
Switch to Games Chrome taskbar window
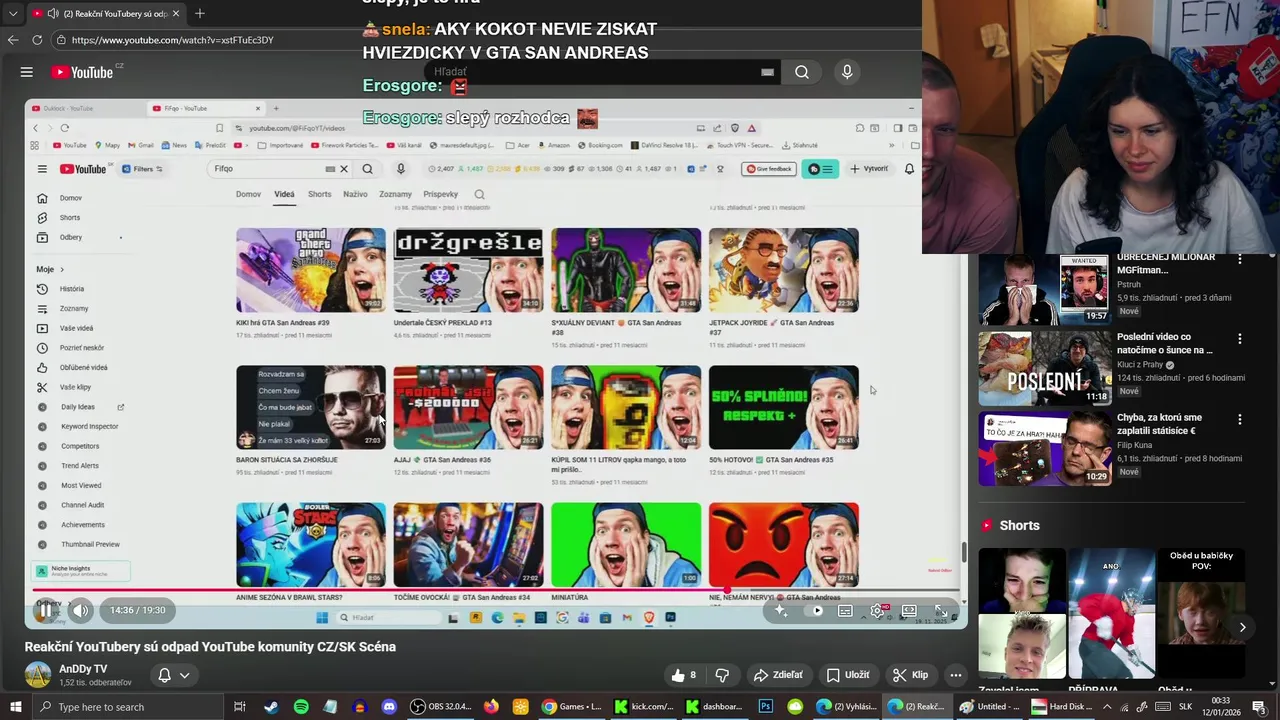pyautogui.click(x=572, y=707)
